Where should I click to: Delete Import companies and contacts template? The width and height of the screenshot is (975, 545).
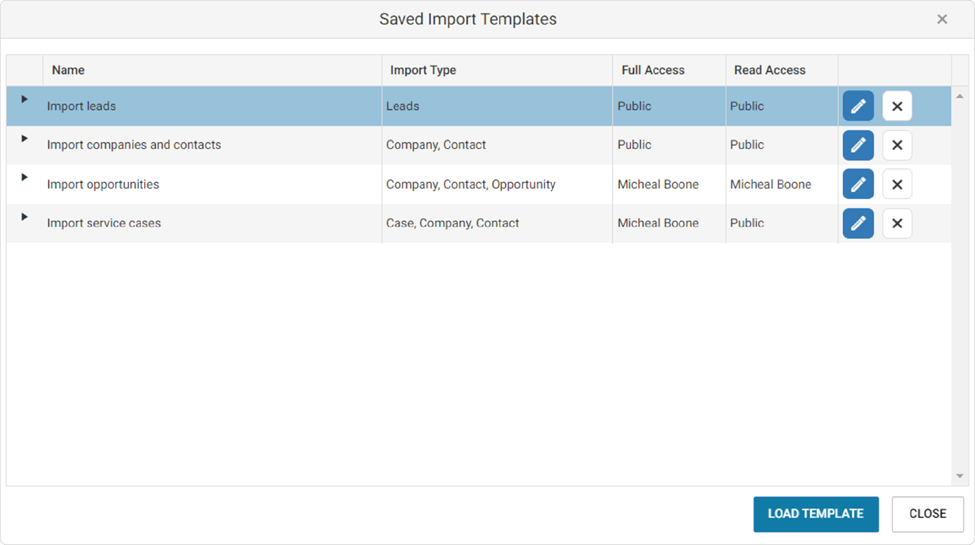pyautogui.click(x=897, y=145)
